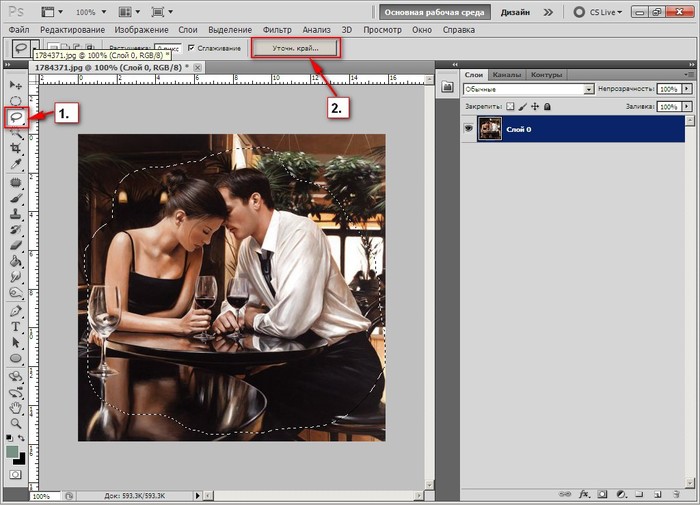Select the Hand tool
The image size is (700, 505).
tap(16, 407)
